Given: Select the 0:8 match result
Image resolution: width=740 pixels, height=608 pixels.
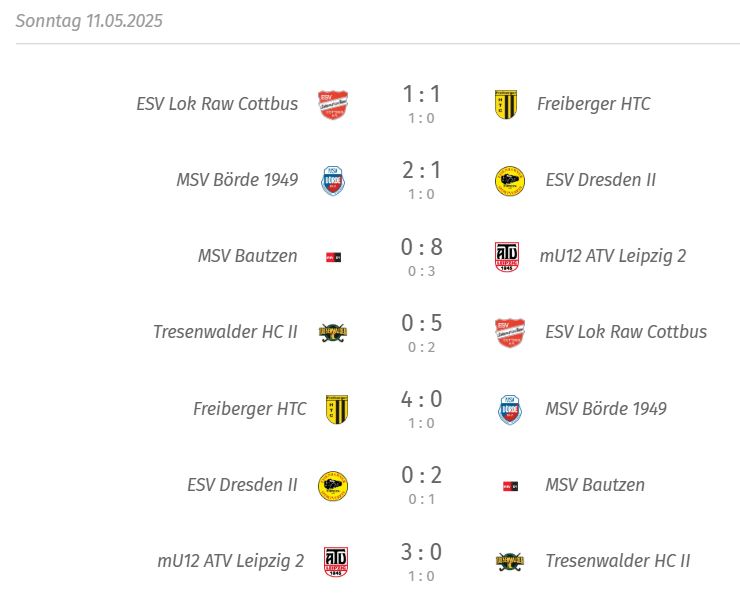Looking at the screenshot, I should (421, 247).
